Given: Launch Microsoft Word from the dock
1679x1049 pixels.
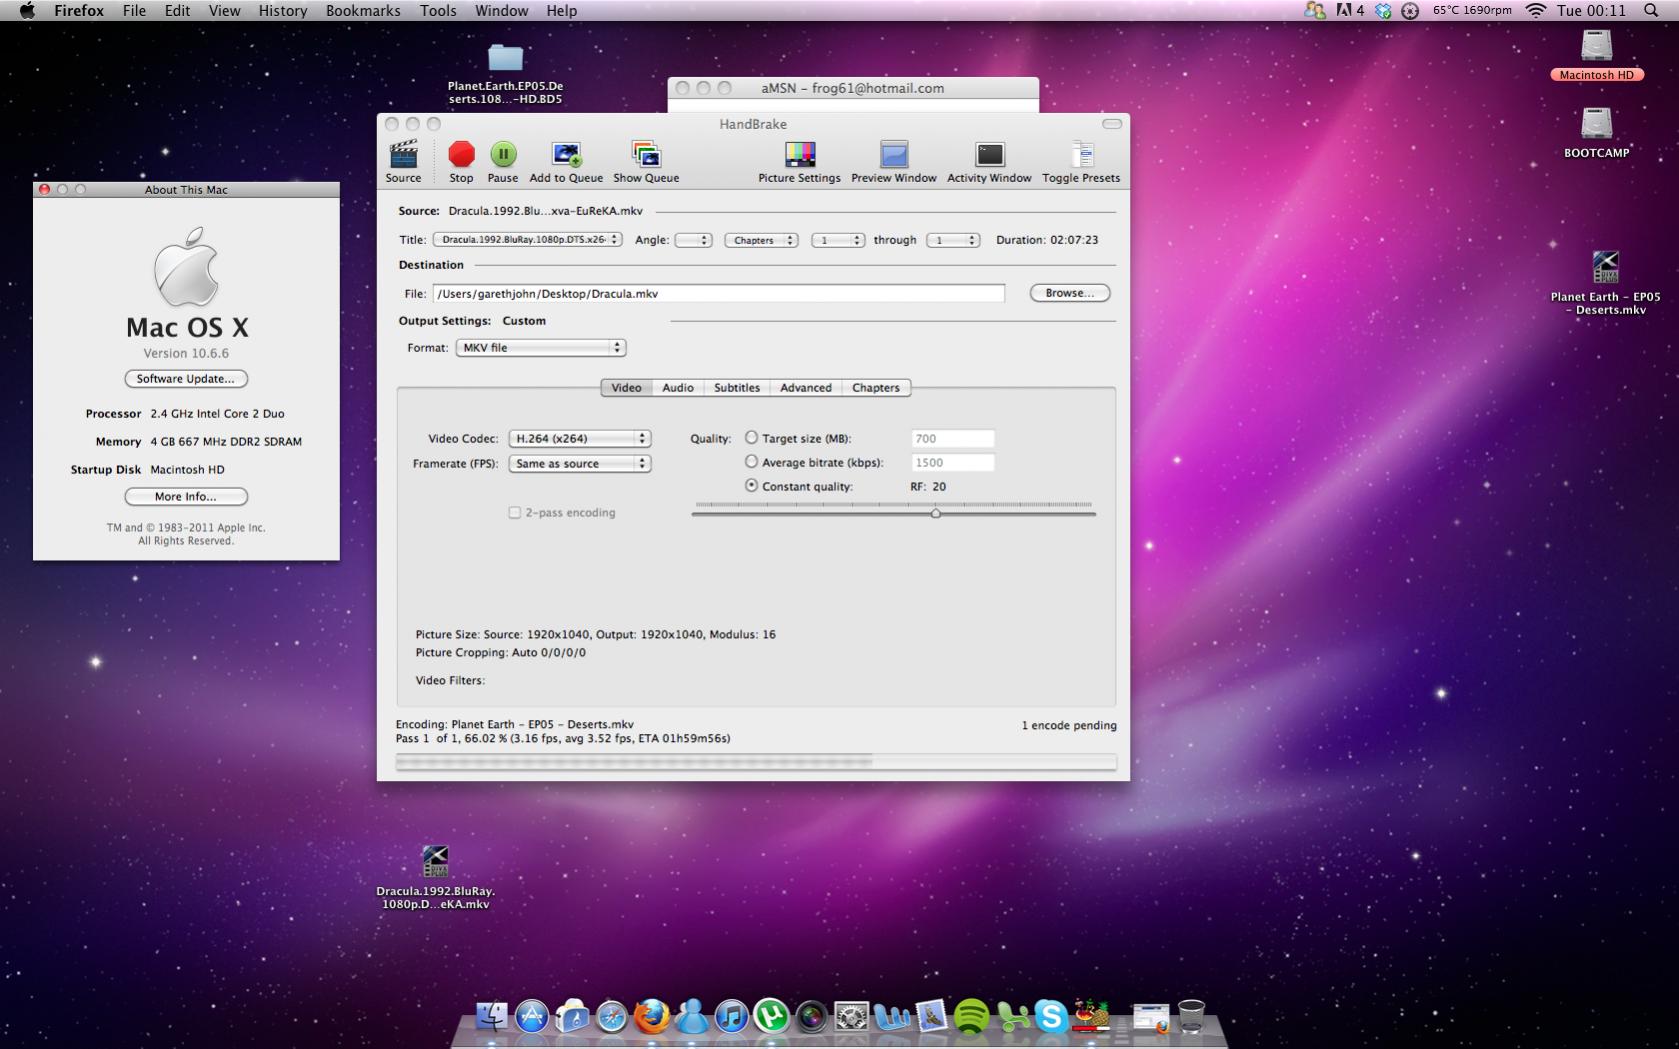Looking at the screenshot, I should click(x=891, y=1017).
